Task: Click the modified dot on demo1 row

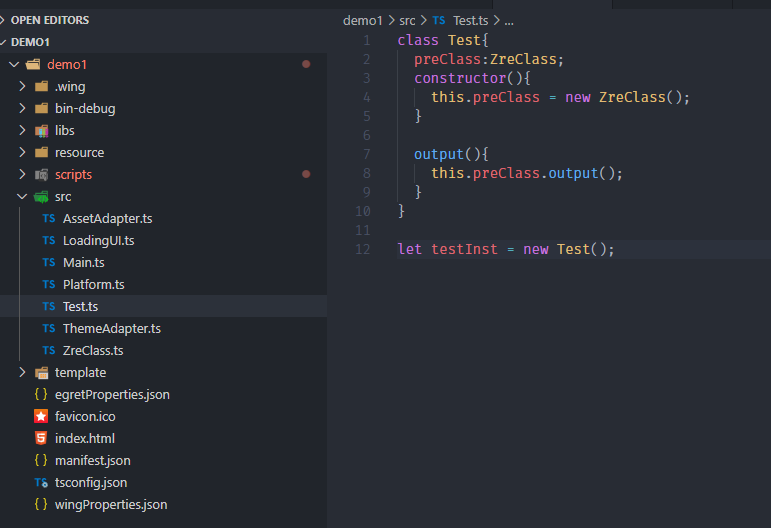Action: click(306, 64)
